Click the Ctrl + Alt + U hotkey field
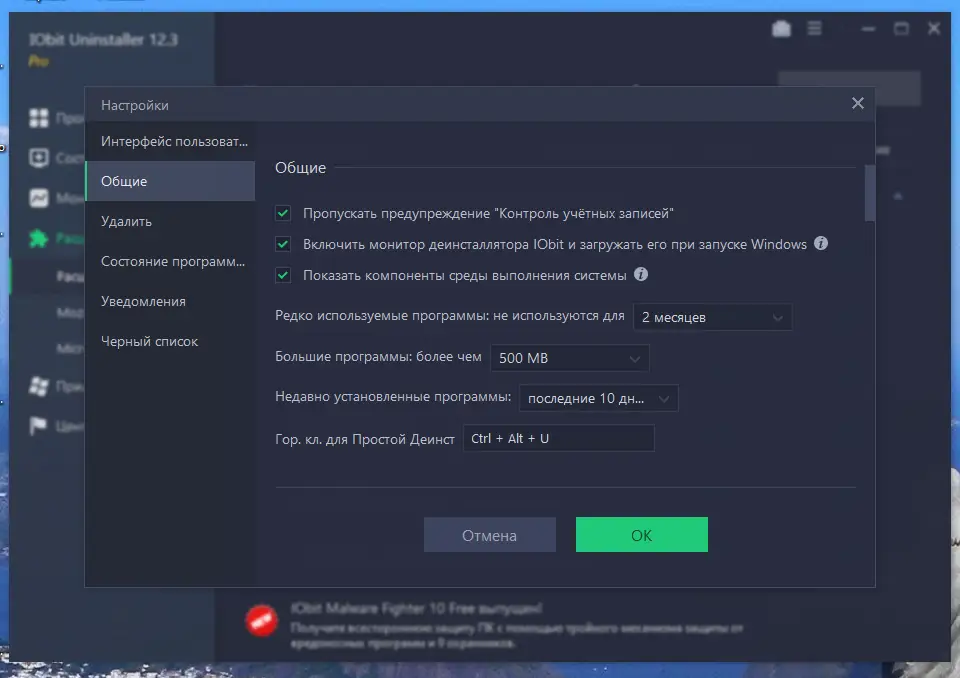This screenshot has width=960, height=678. (558, 439)
